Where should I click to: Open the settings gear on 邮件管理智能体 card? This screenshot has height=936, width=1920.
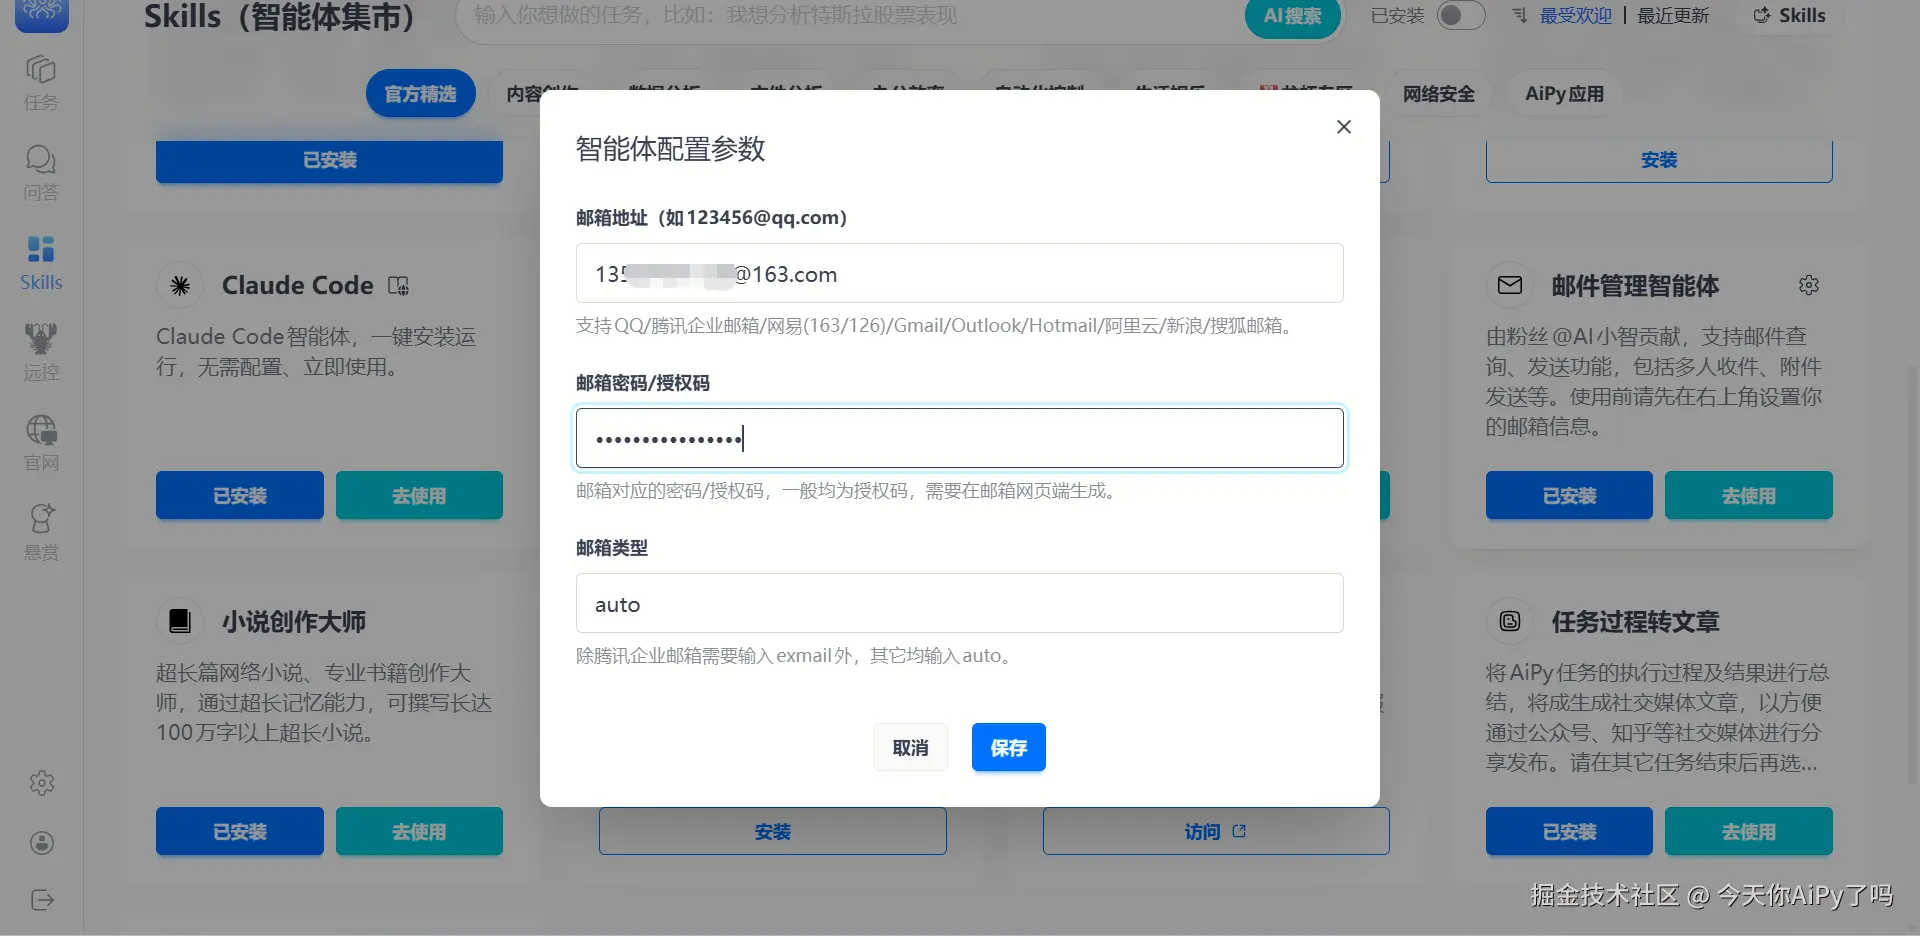coord(1809,286)
